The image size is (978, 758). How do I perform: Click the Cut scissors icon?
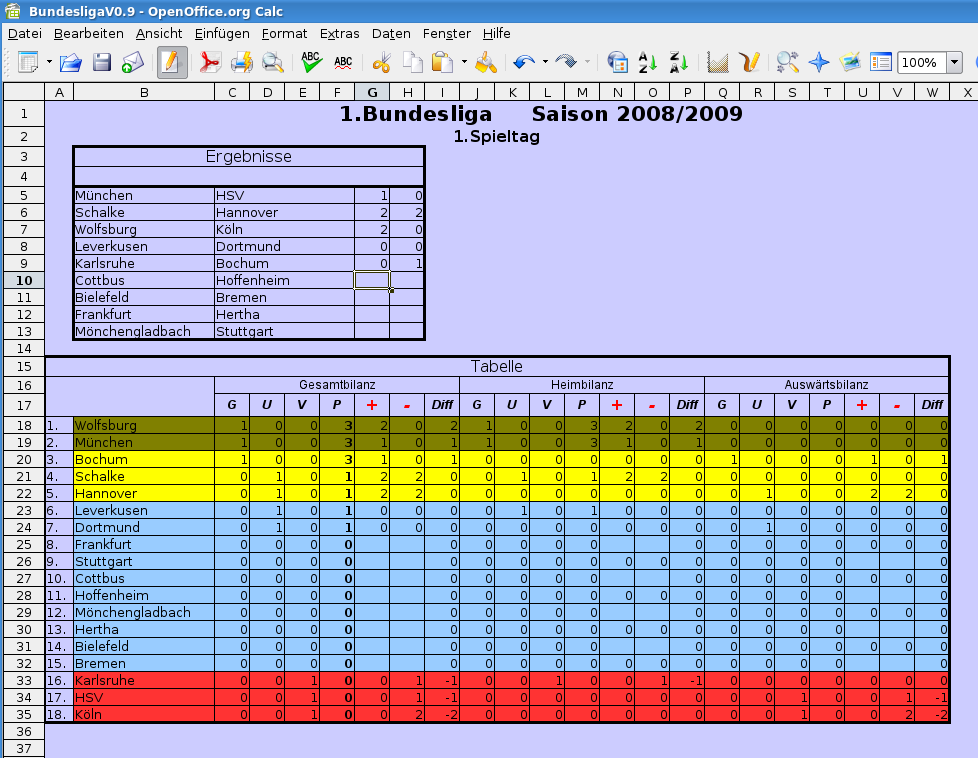[381, 63]
